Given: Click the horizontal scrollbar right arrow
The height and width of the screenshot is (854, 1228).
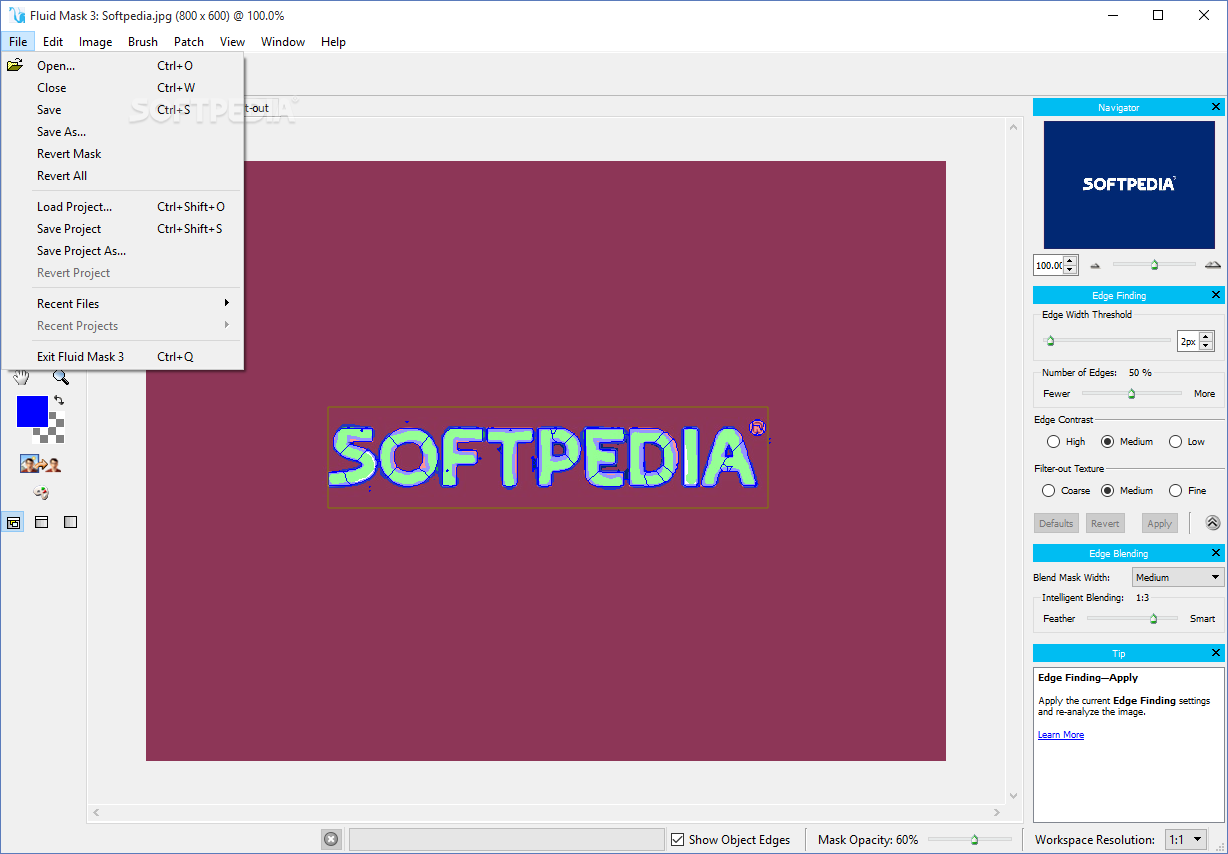Looking at the screenshot, I should pos(997,813).
